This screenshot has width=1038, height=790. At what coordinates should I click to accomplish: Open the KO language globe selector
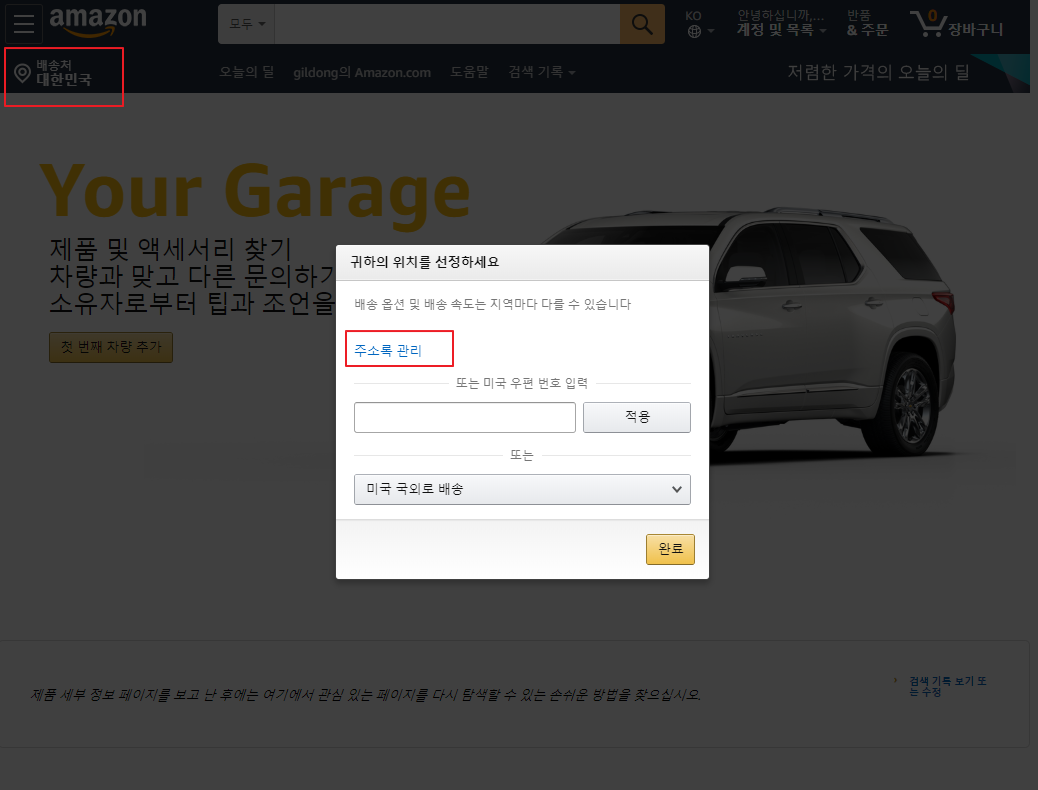700,24
